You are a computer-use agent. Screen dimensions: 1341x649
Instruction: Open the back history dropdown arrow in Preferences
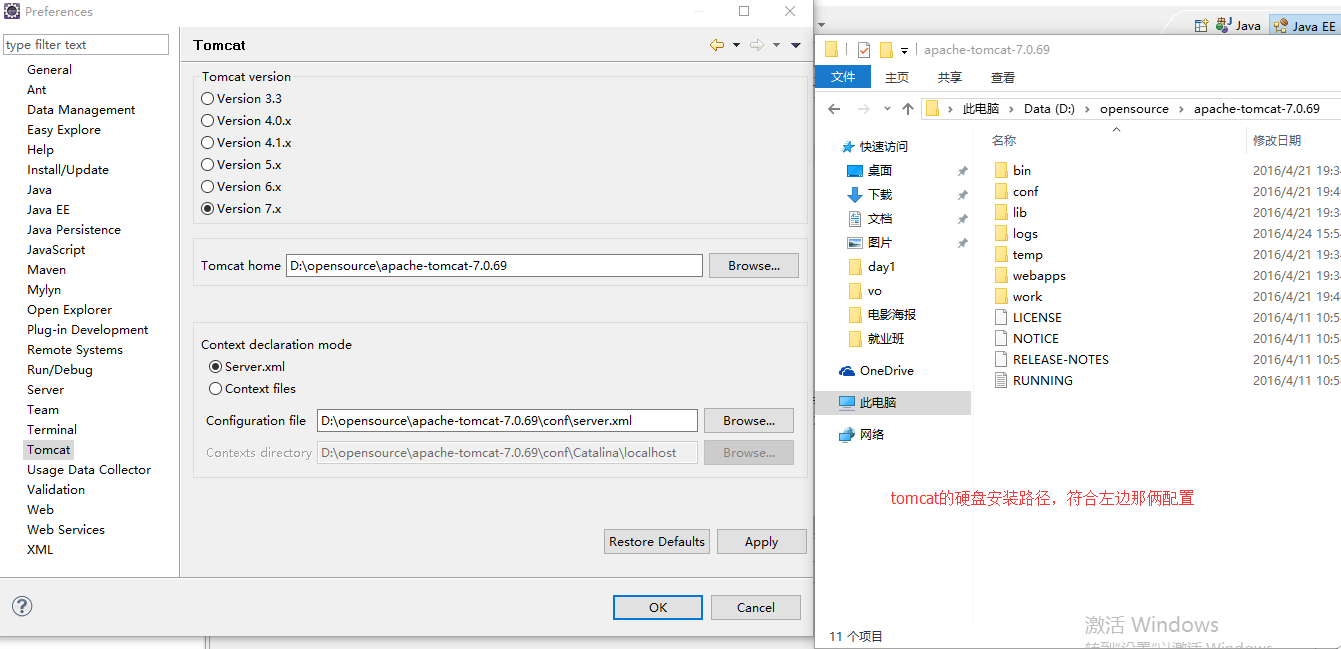click(x=736, y=45)
